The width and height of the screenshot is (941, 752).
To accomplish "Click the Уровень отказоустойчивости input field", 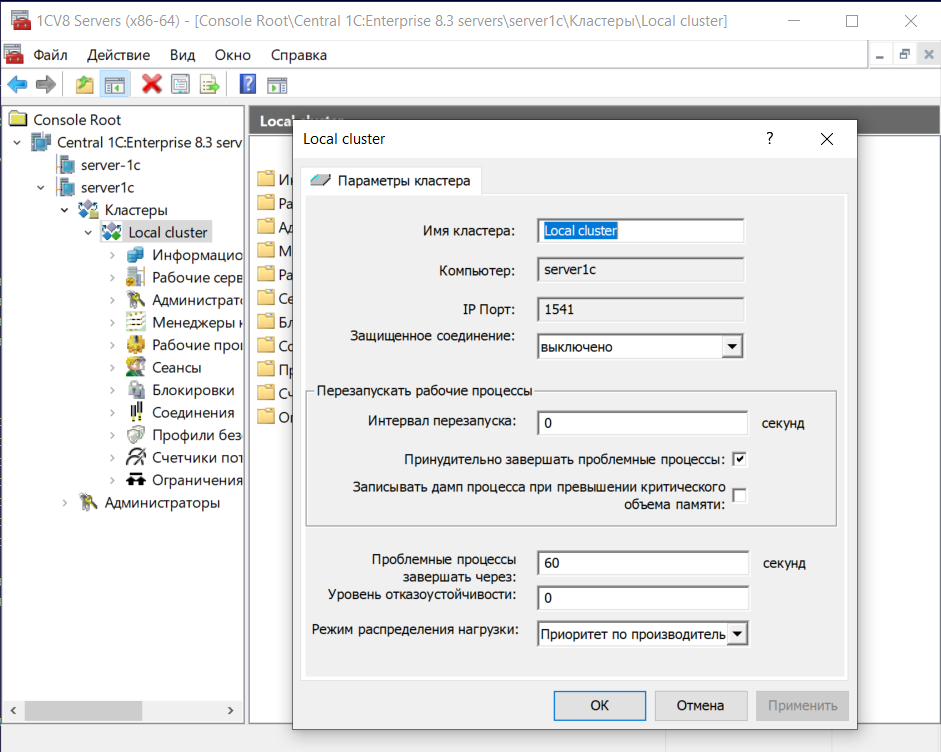I will 643,598.
